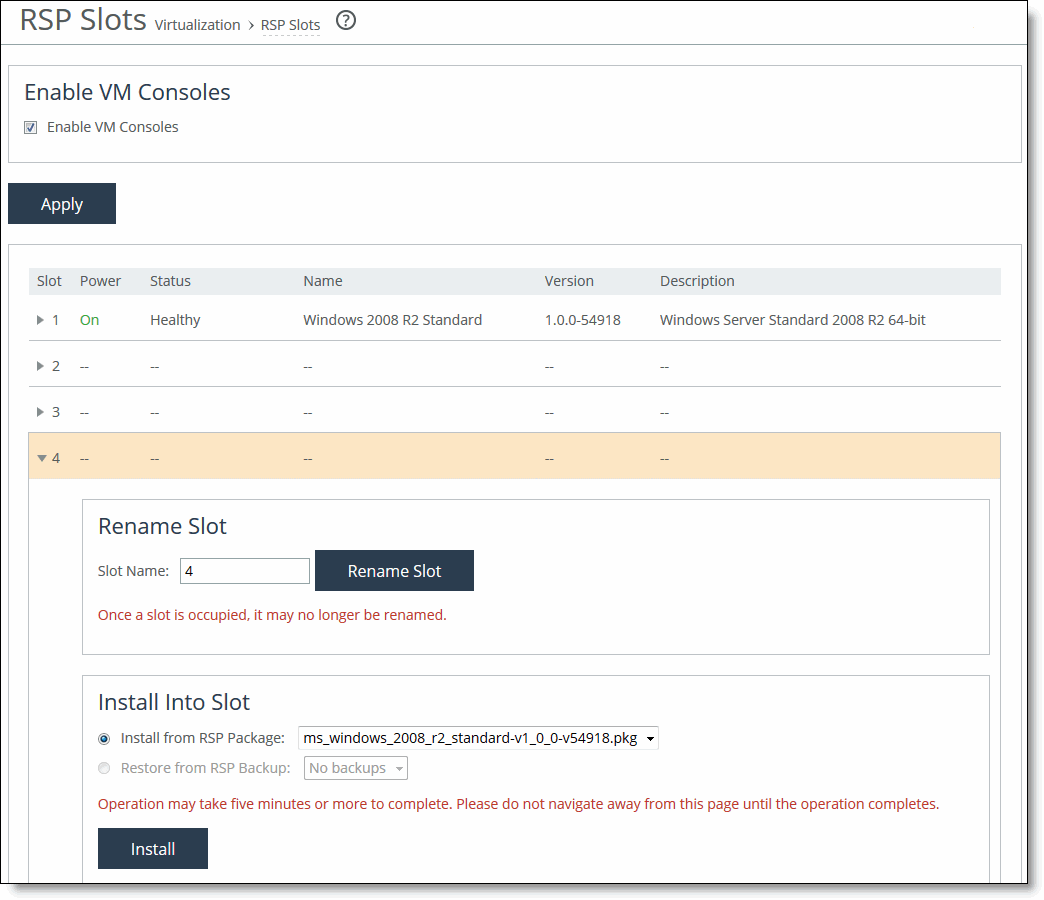This screenshot has height=900, width=1044.
Task: Select Windows 2008 R2 Standard slot name
Action: pyautogui.click(x=392, y=320)
